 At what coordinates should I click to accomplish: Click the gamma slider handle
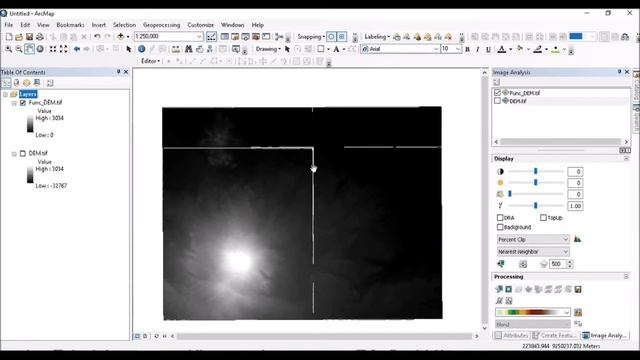(536, 206)
